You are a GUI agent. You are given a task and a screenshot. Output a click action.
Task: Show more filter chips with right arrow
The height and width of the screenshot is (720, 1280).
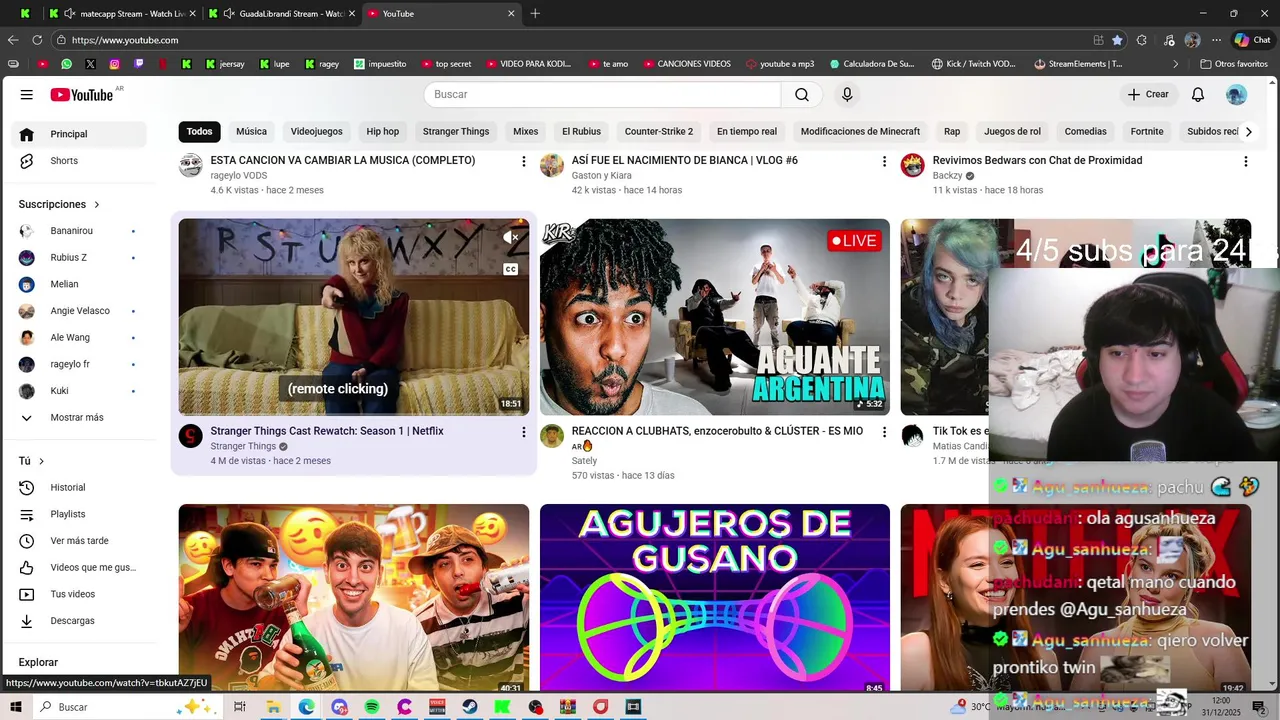point(1248,131)
